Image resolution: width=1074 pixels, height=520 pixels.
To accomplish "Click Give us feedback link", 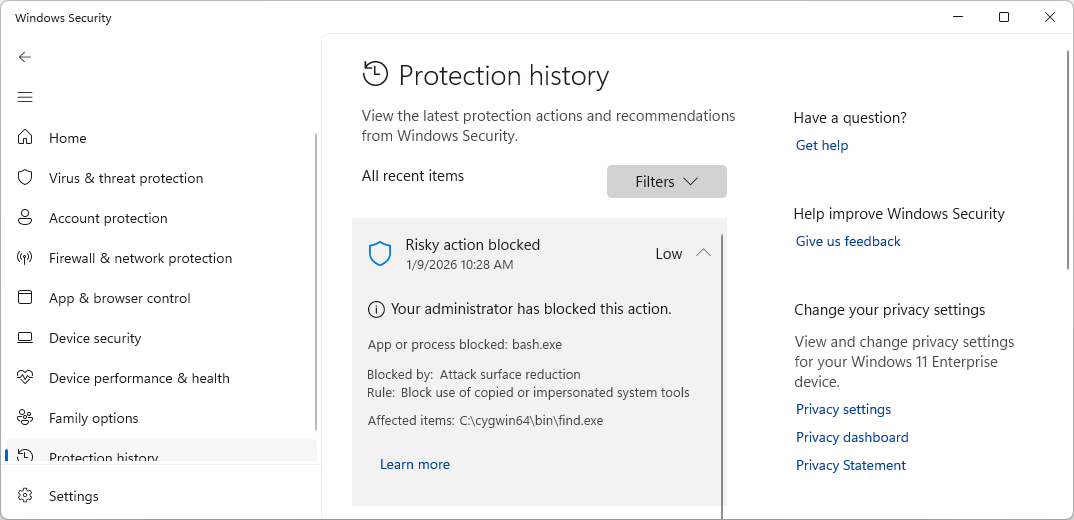I will 848,241.
